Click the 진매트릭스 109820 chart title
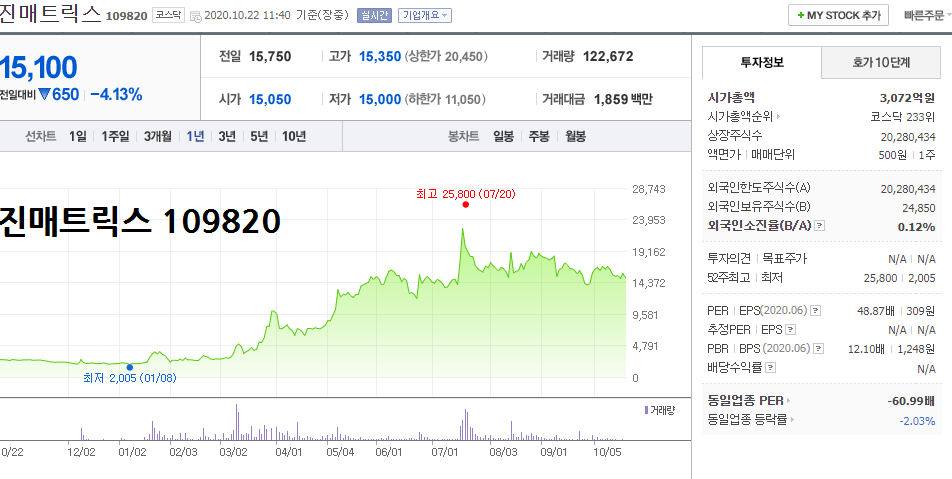 (x=141, y=222)
